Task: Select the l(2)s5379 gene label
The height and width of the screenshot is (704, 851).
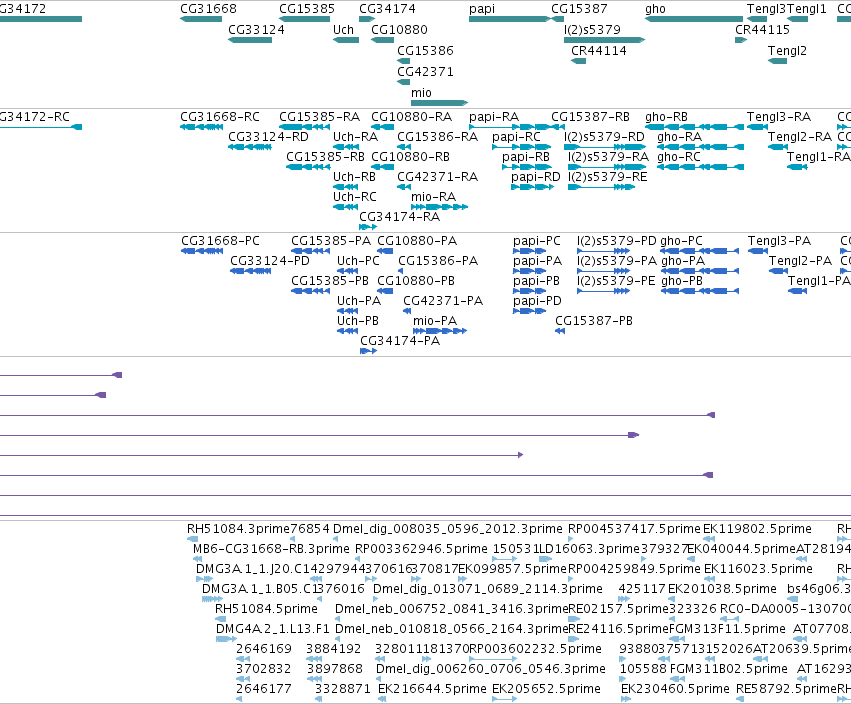Action: pyautogui.click(x=592, y=30)
